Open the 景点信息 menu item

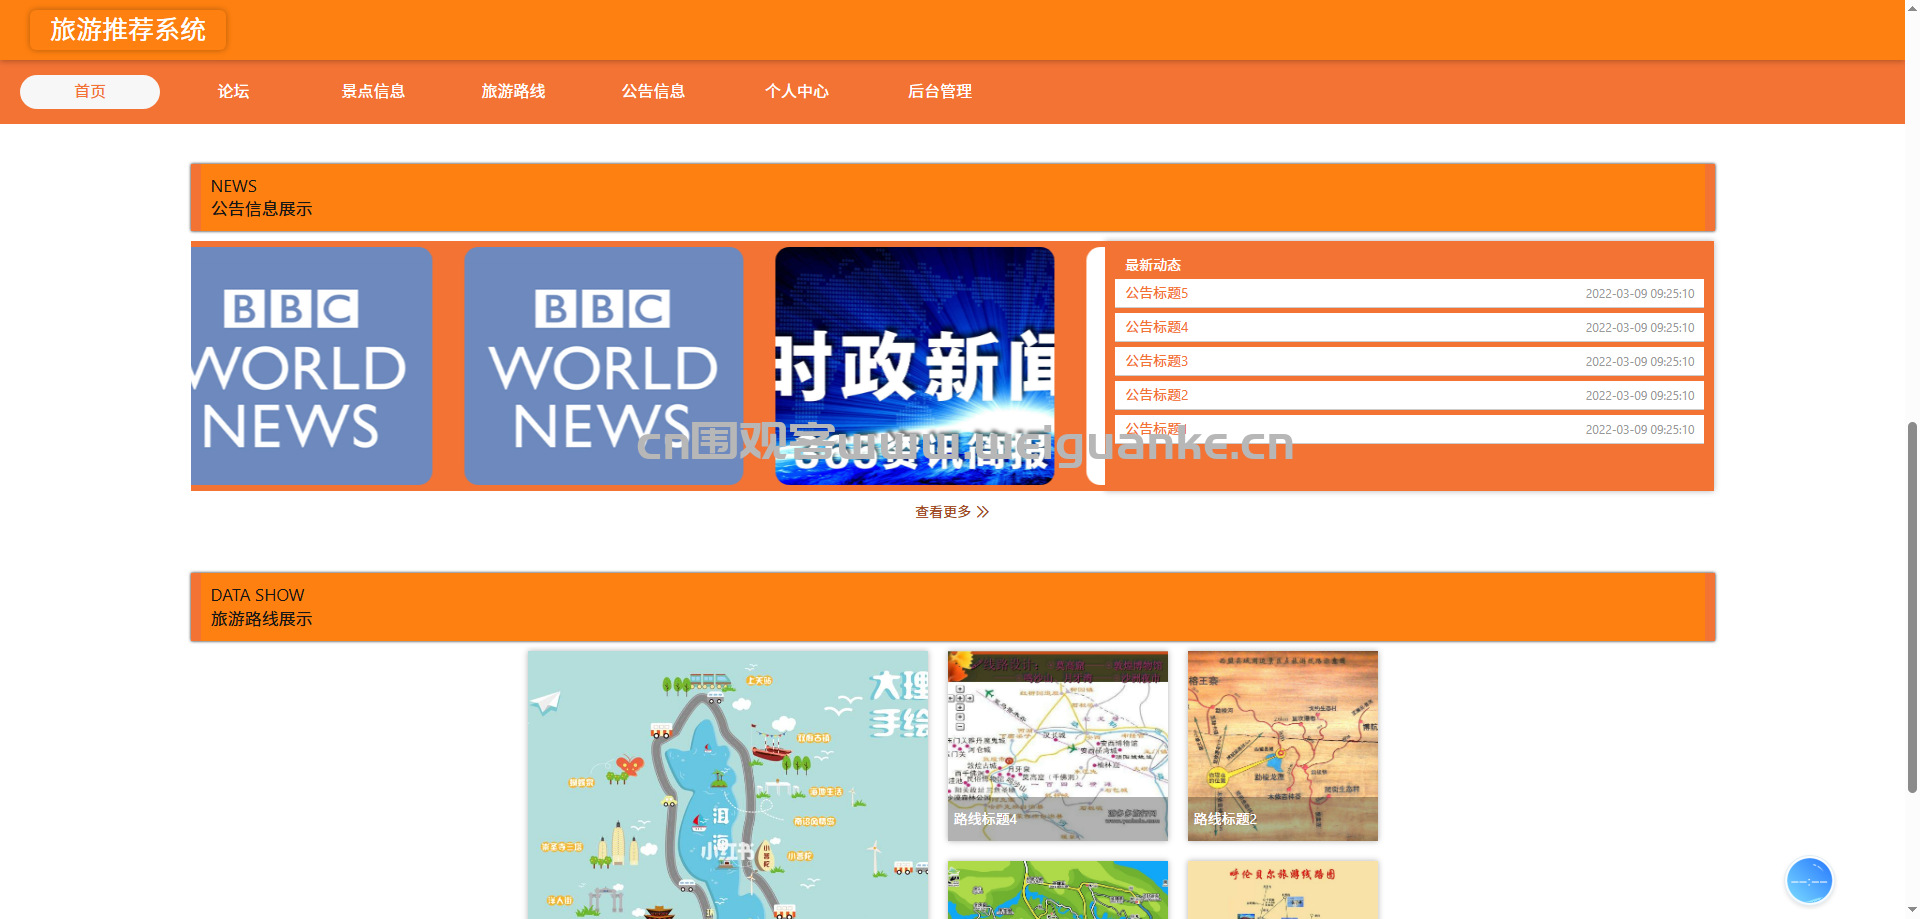(x=373, y=92)
